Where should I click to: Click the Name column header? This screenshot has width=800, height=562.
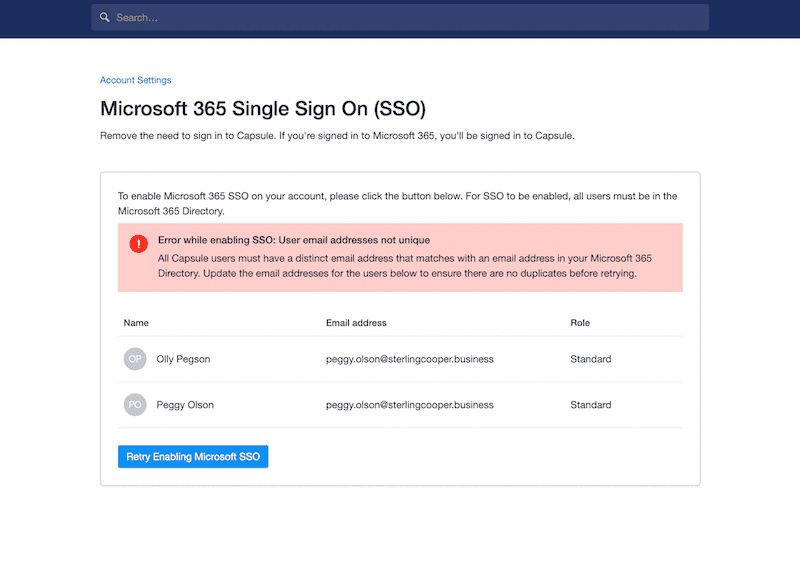click(136, 323)
